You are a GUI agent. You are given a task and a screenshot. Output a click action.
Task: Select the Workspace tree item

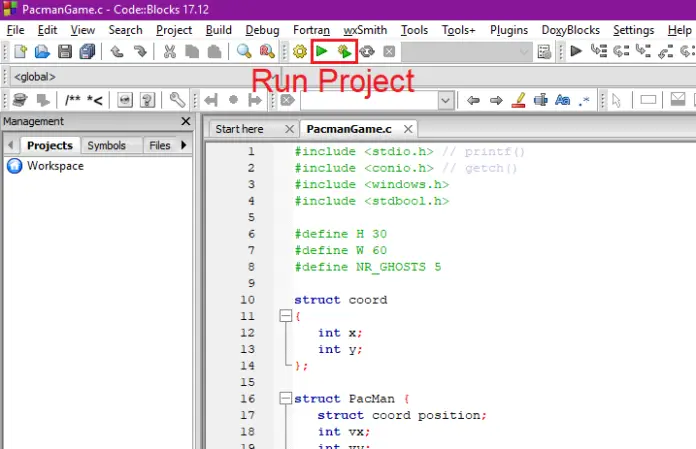click(55, 166)
